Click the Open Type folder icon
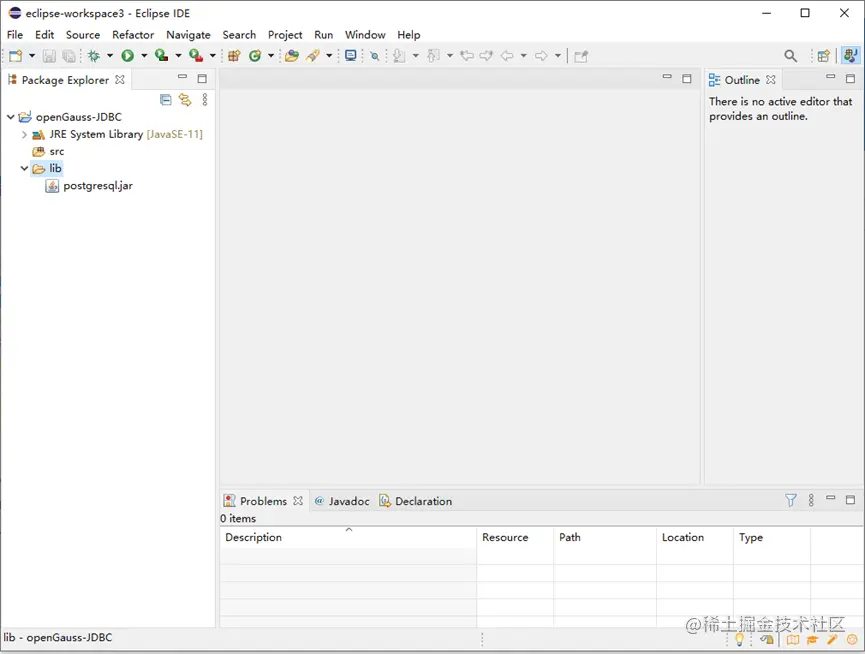The image size is (865, 654). 292,56
